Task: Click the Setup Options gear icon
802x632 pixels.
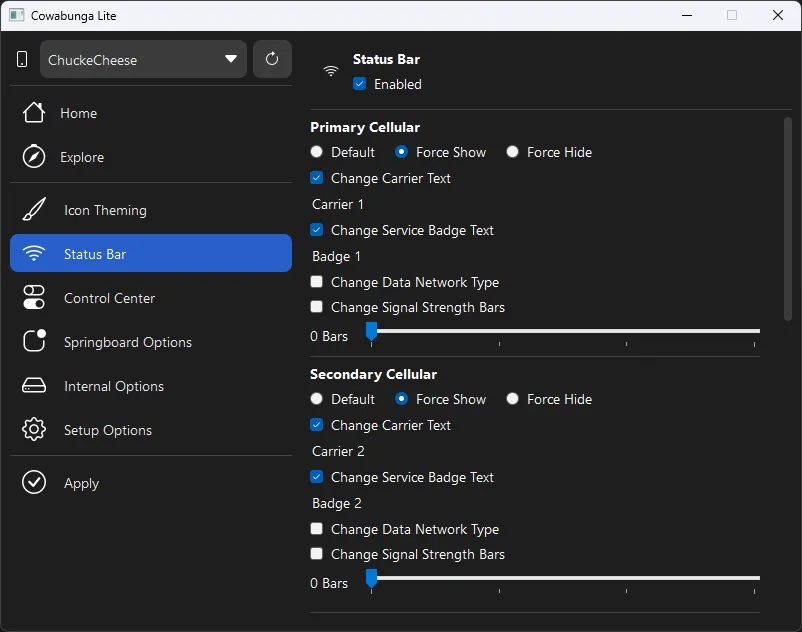Action: 34,430
